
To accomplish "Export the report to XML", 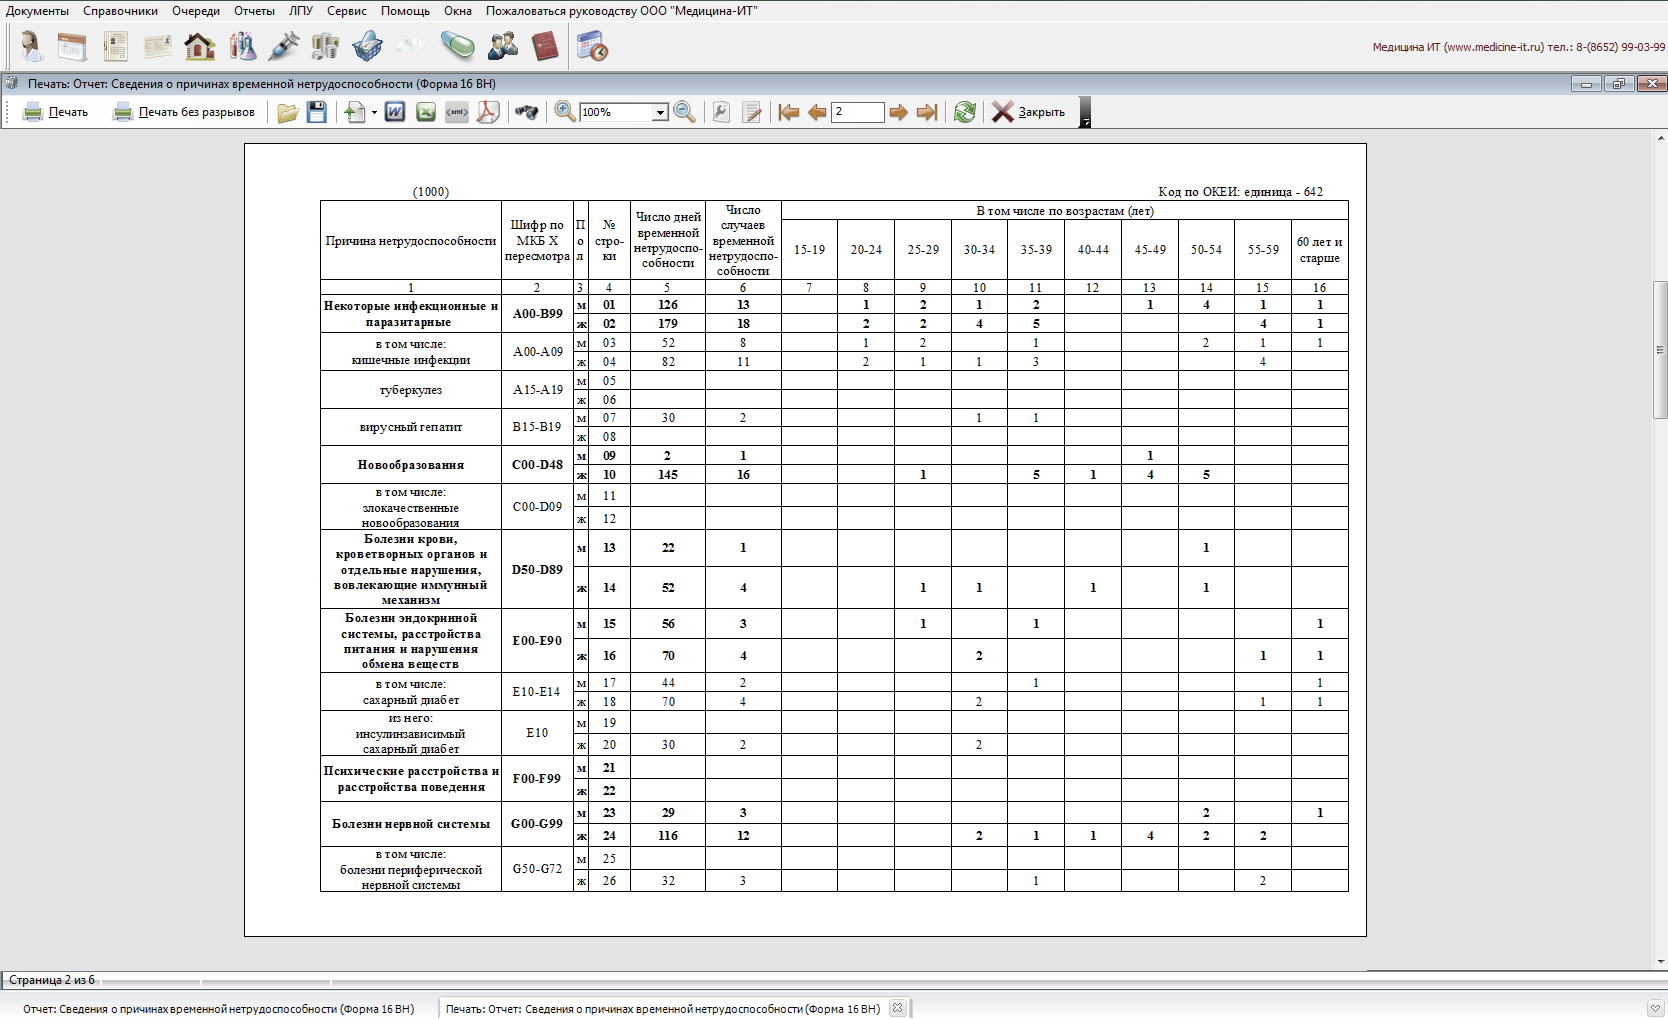I will pyautogui.click(x=457, y=112).
